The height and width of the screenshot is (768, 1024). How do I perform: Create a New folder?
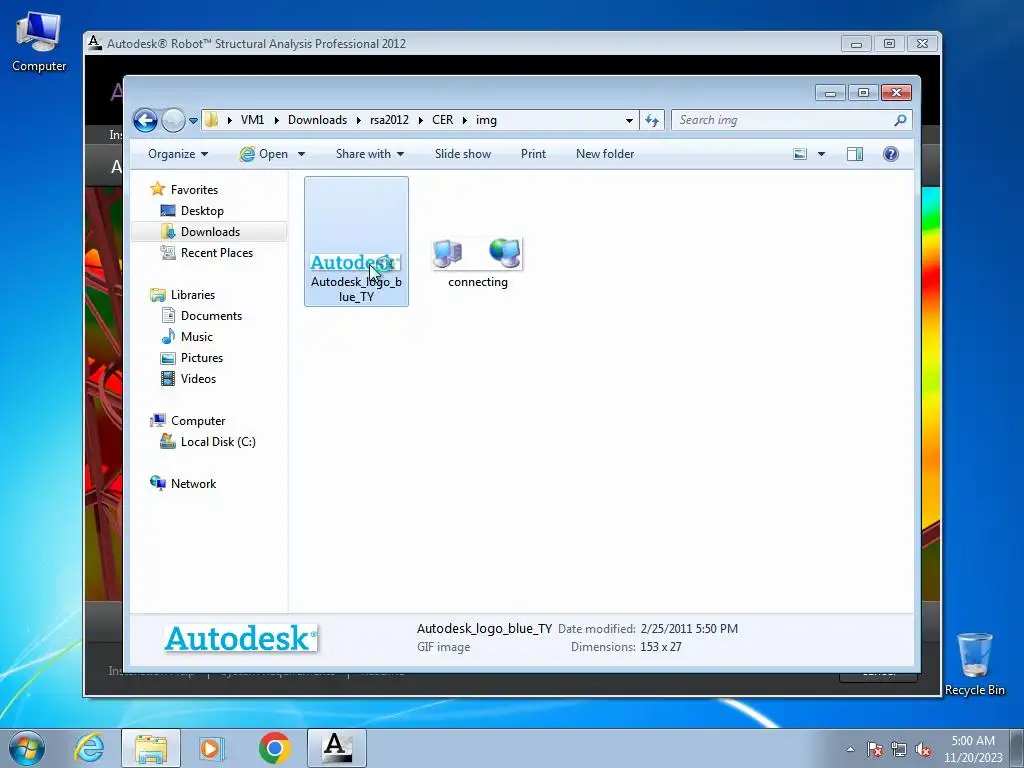(605, 154)
